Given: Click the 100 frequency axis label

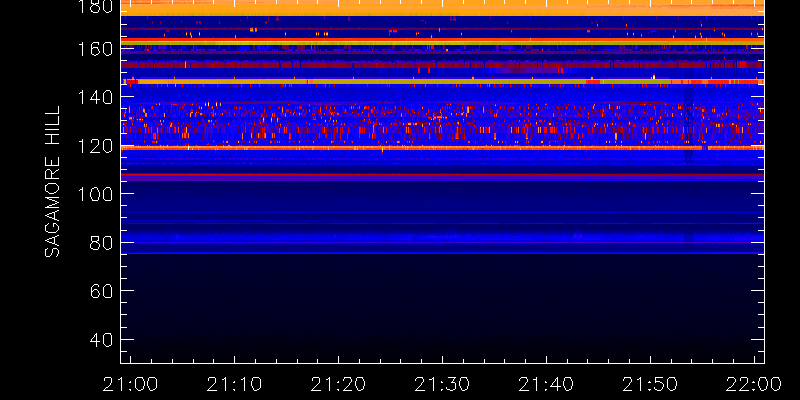Looking at the screenshot, I should click(96, 194).
